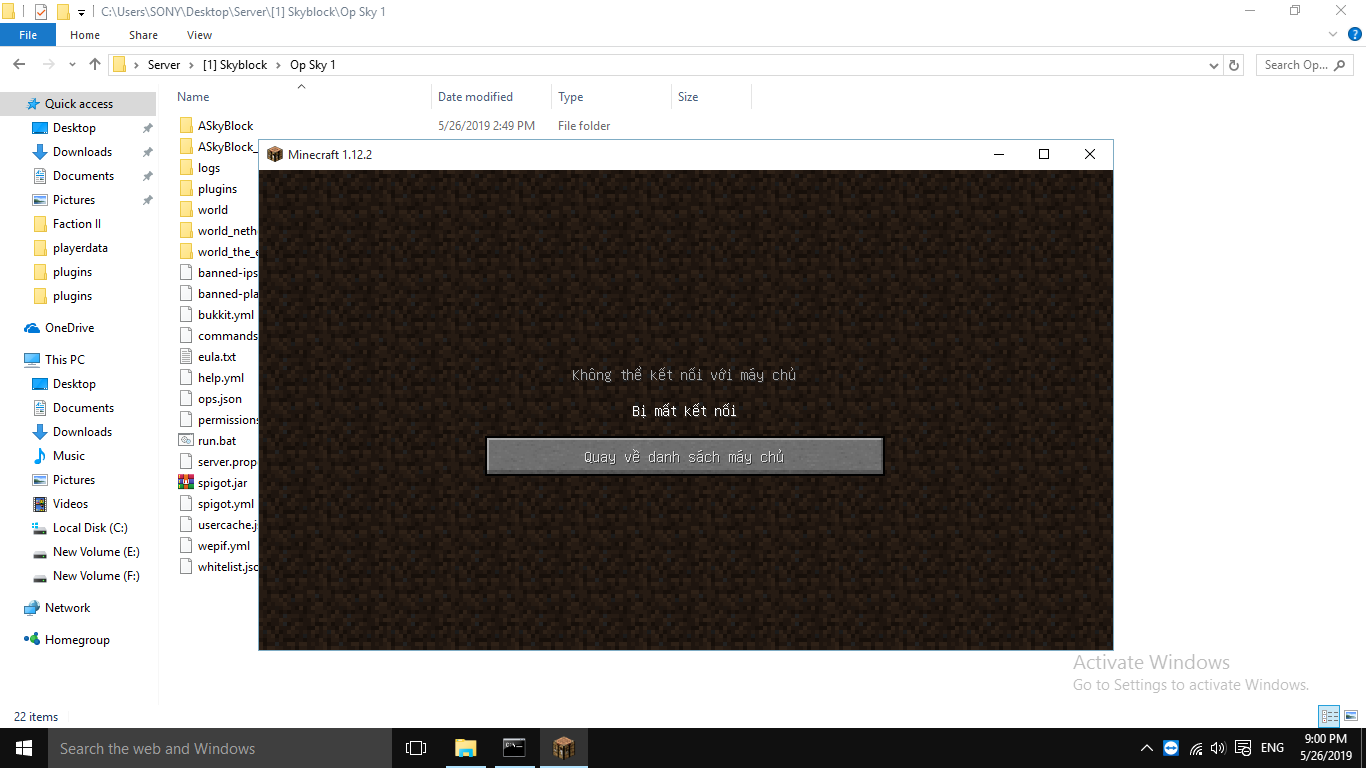This screenshot has width=1366, height=768.
Task: Click the [1] Skyblock breadcrumb in the address bar
Action: pos(235,65)
